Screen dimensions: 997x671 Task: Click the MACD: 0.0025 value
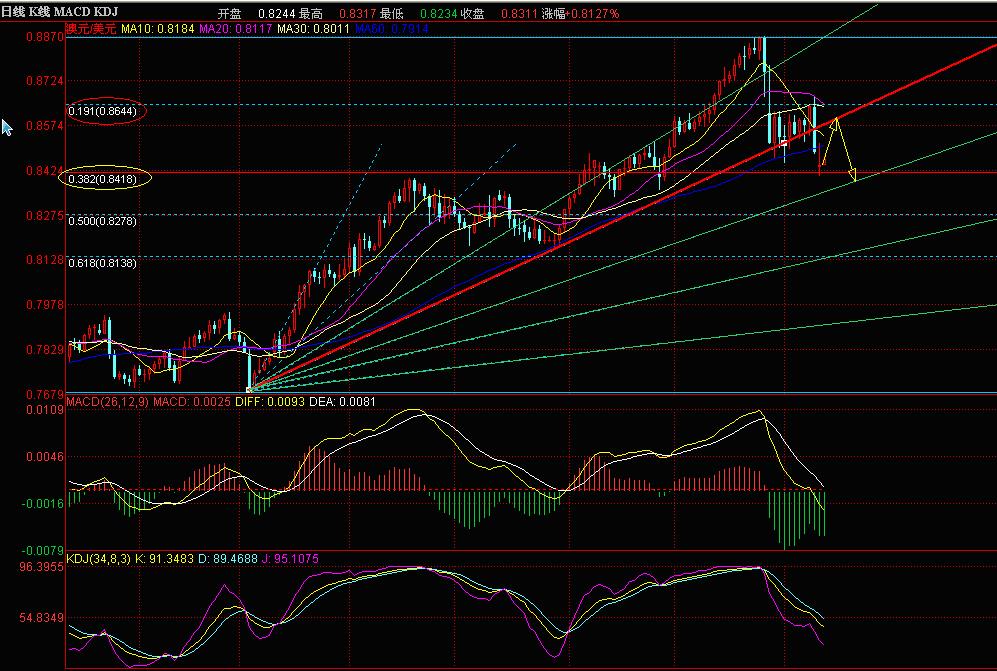pyautogui.click(x=193, y=402)
